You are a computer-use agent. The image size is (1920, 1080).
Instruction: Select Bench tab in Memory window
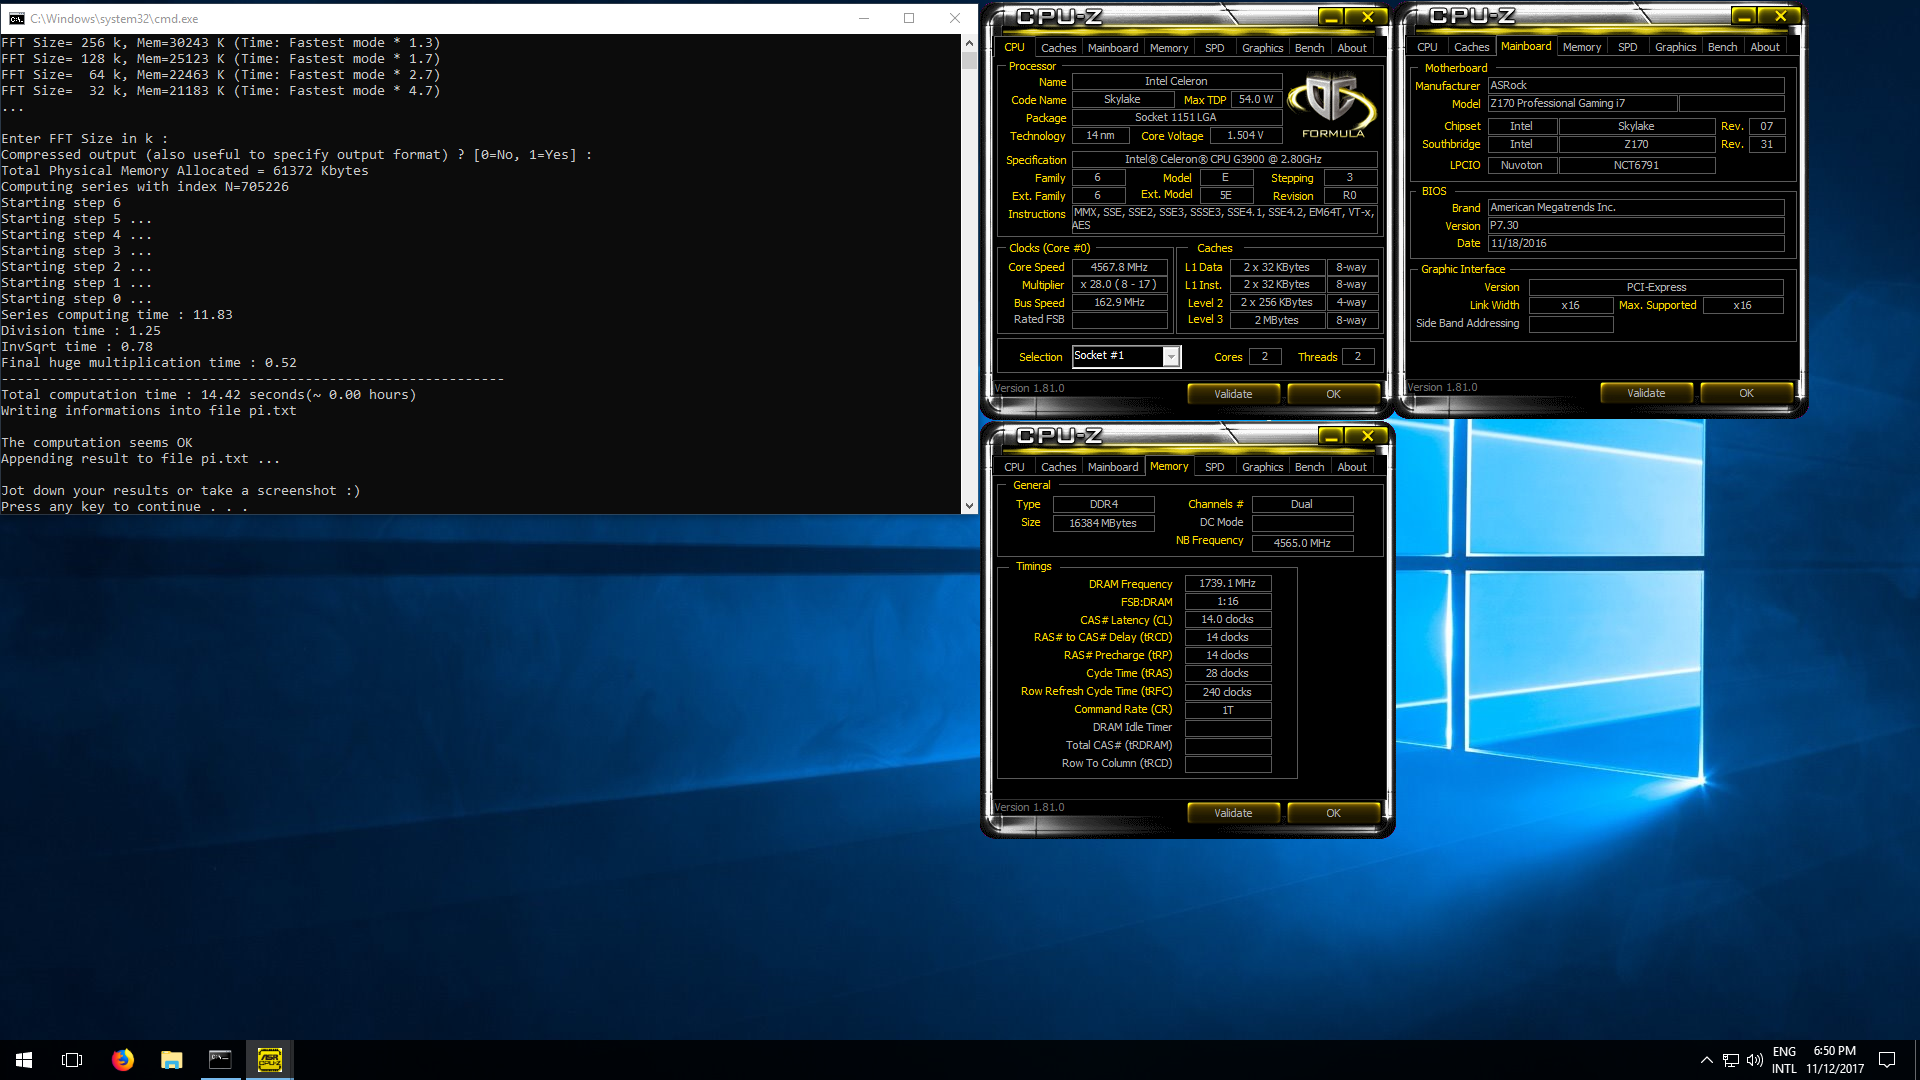tap(1309, 467)
